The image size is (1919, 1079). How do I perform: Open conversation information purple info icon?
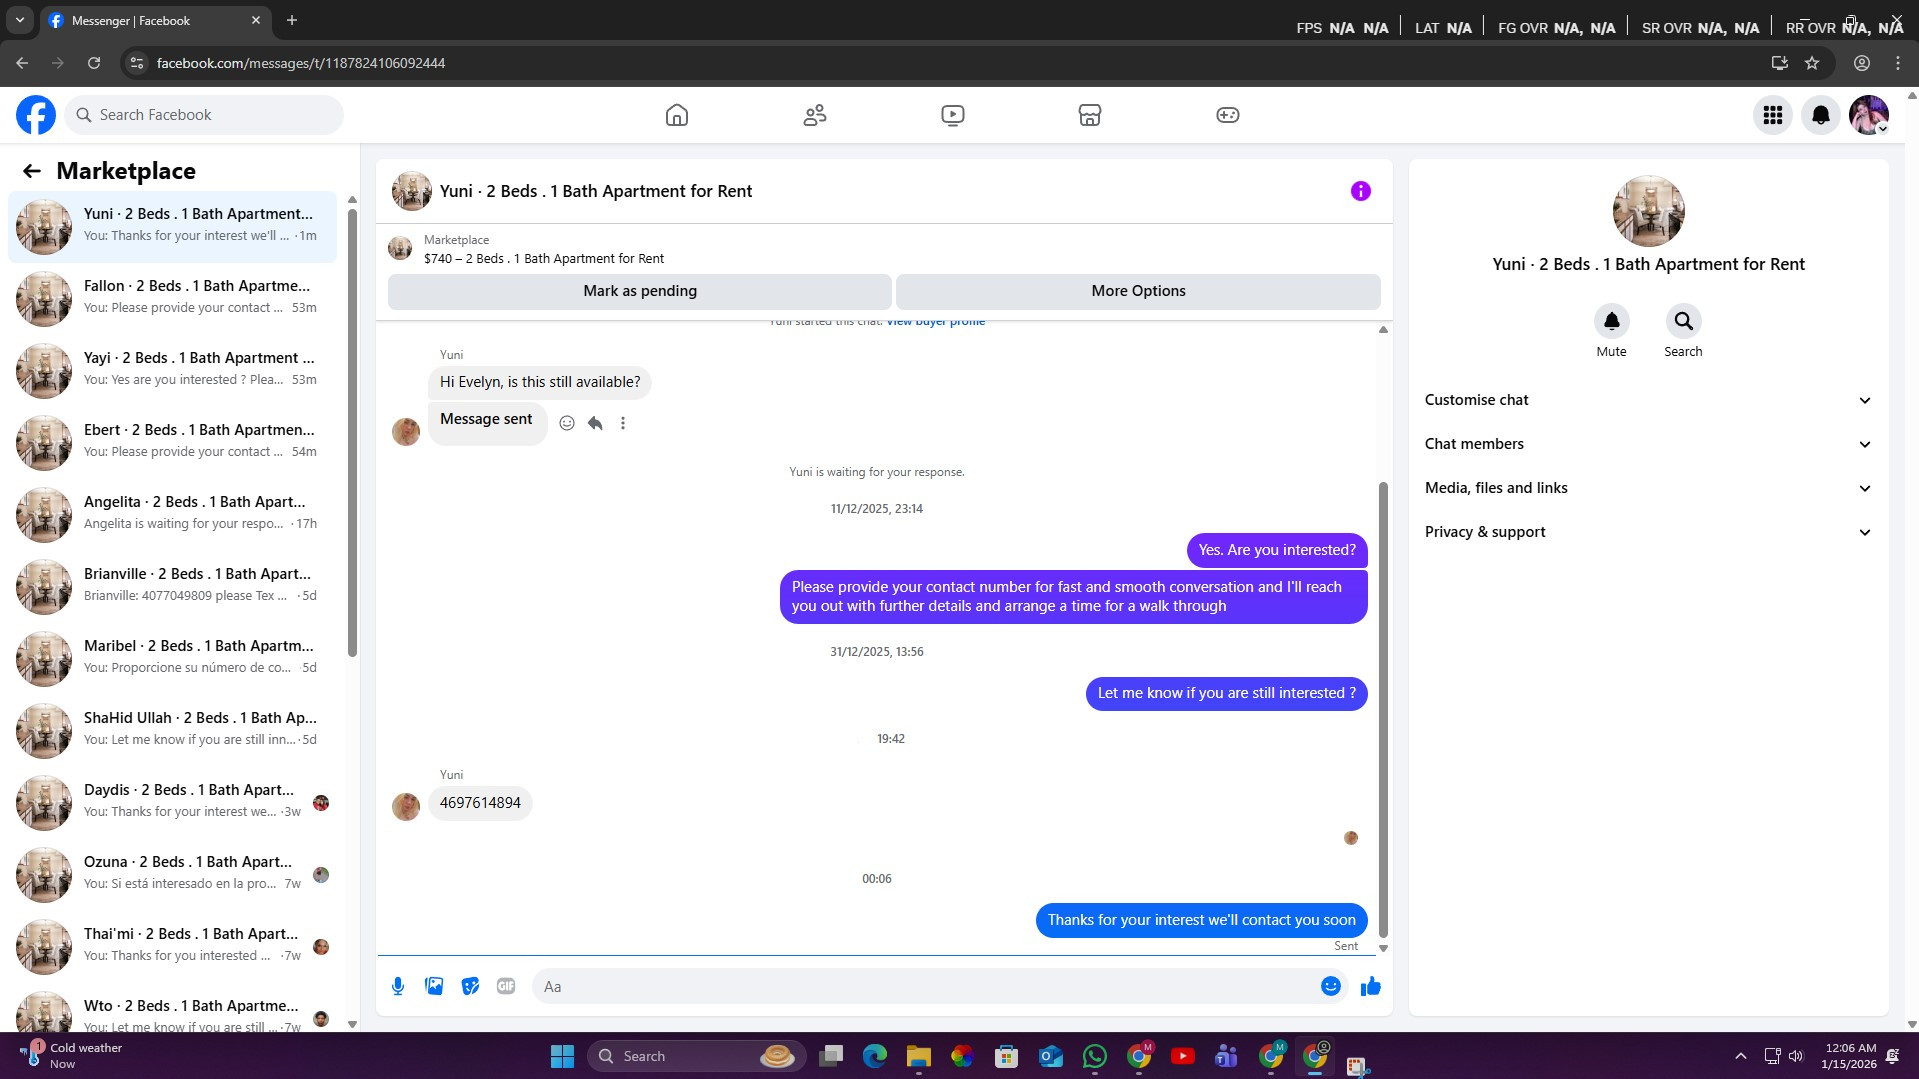(x=1360, y=191)
